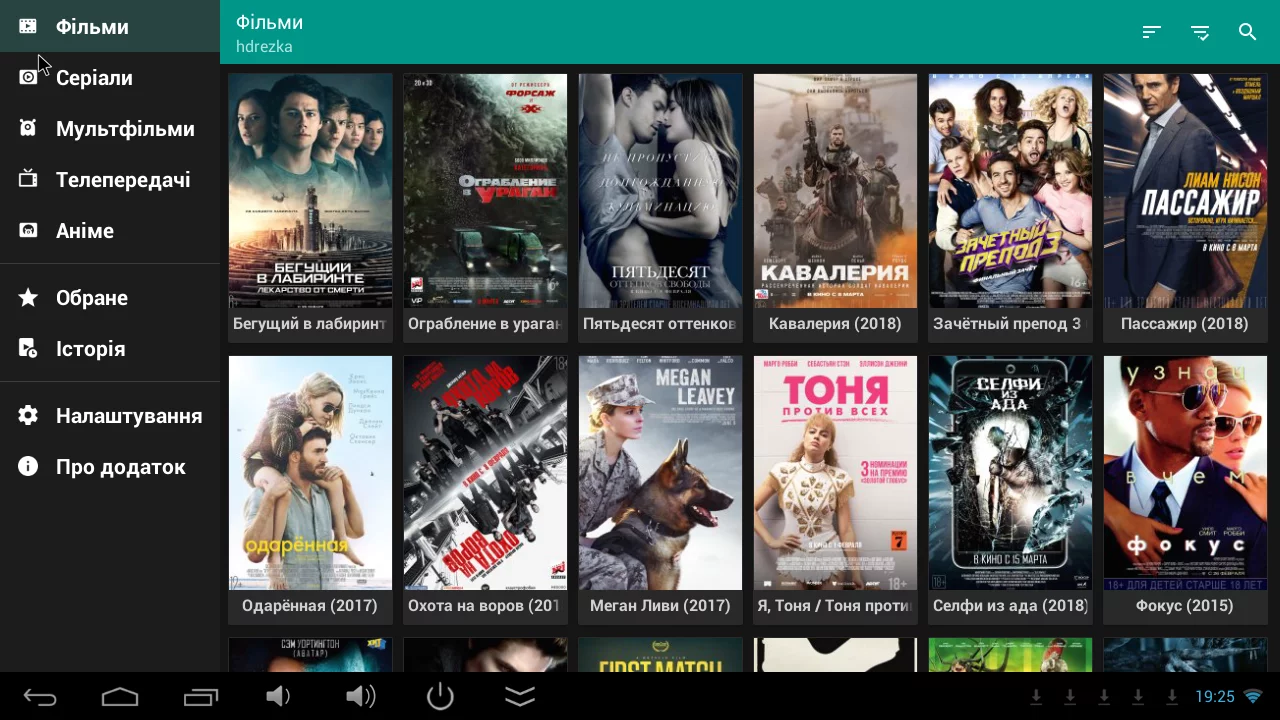Select the Мультфільми category icon

point(28,128)
